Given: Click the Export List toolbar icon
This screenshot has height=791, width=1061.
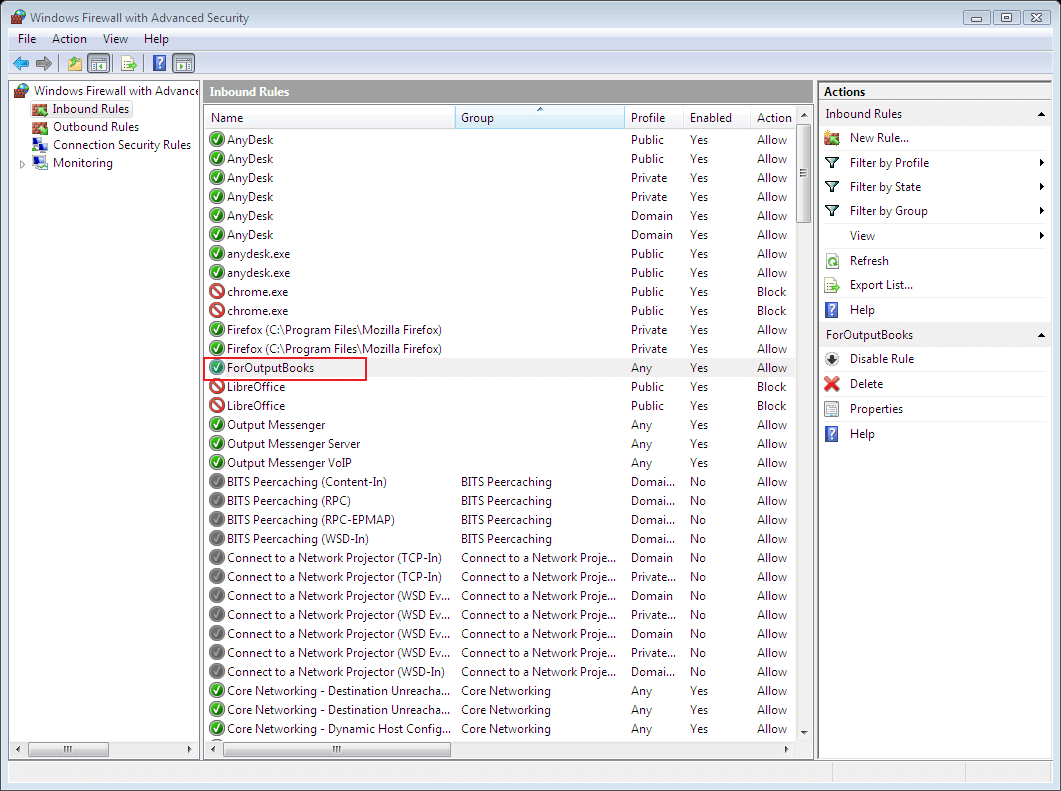Looking at the screenshot, I should tap(129, 64).
